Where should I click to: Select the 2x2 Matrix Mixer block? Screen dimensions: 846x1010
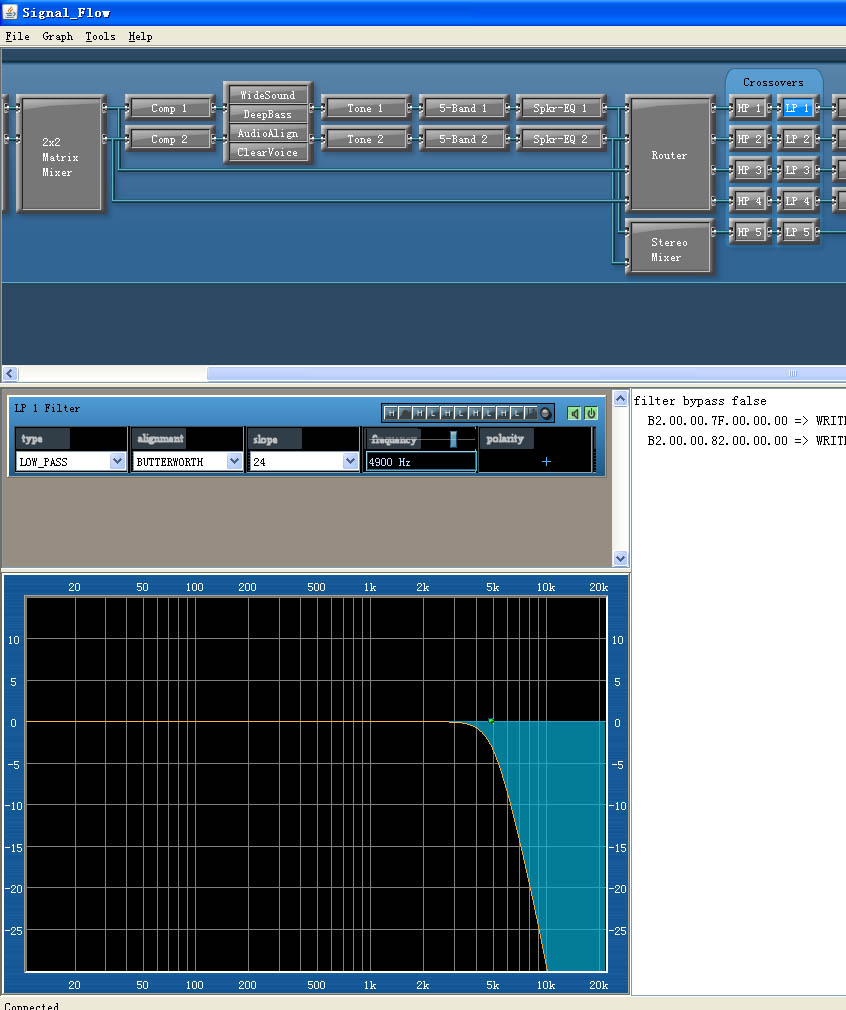coord(61,155)
